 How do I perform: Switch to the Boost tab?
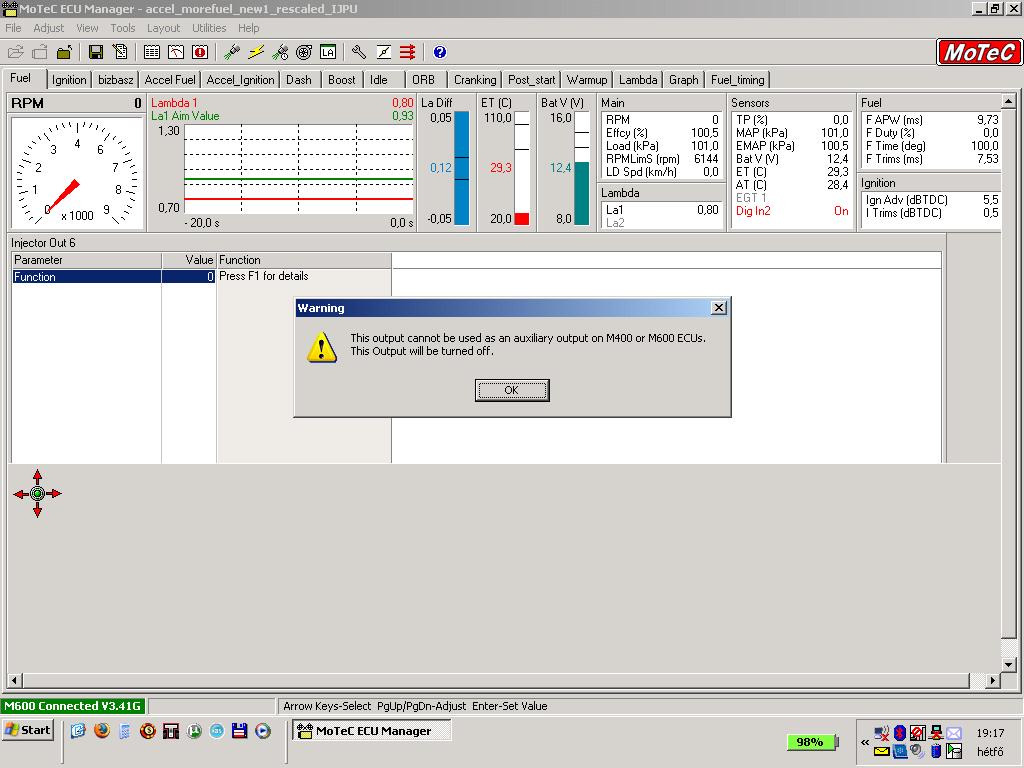coord(342,80)
